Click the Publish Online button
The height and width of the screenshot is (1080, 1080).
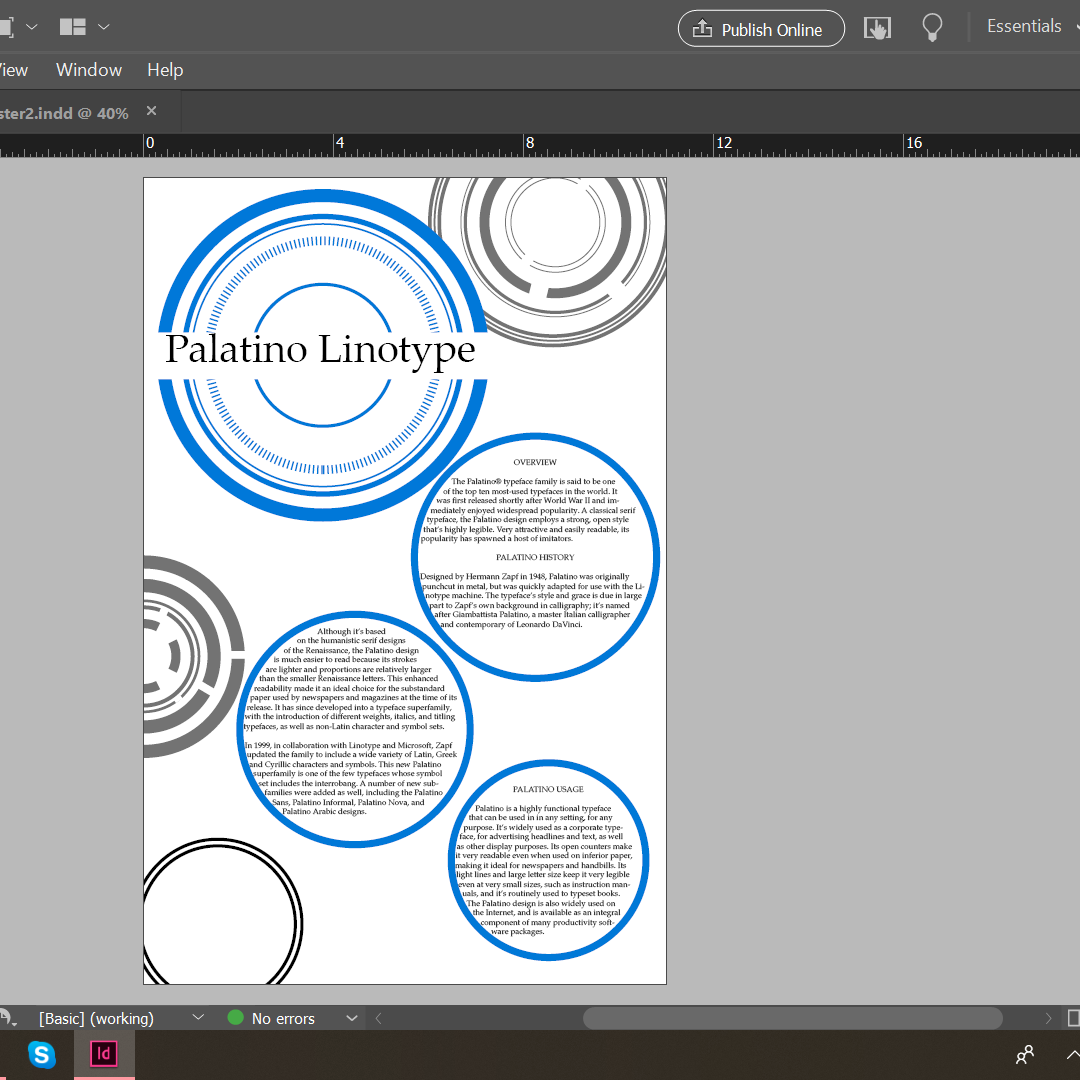[x=761, y=29]
